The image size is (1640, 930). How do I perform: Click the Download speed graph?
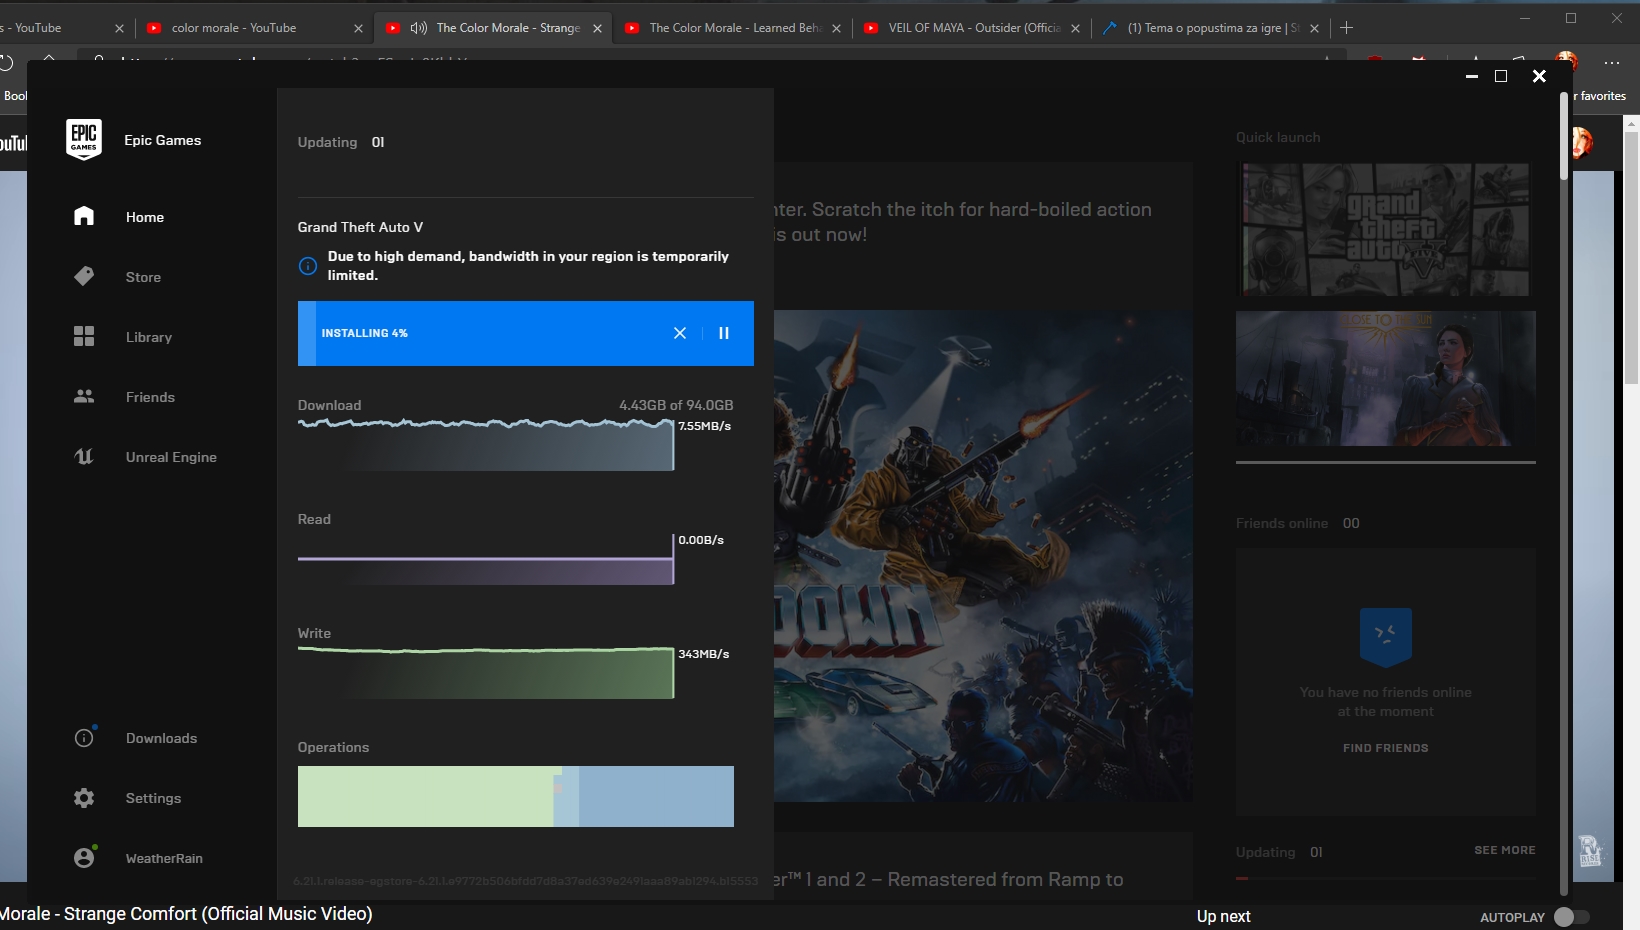coord(486,444)
